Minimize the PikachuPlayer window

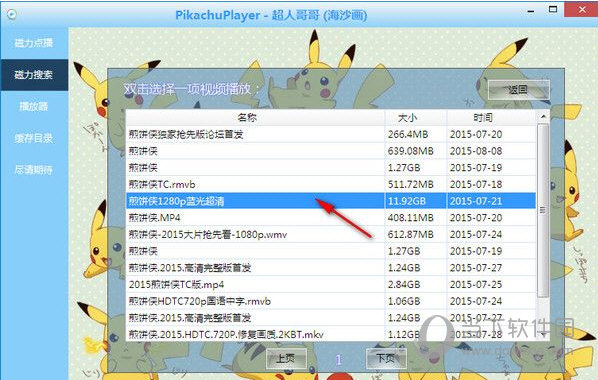coord(530,10)
